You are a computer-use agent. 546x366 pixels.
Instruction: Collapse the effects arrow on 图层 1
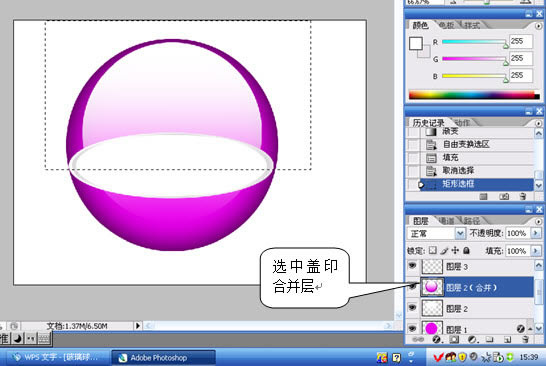[x=530, y=328]
